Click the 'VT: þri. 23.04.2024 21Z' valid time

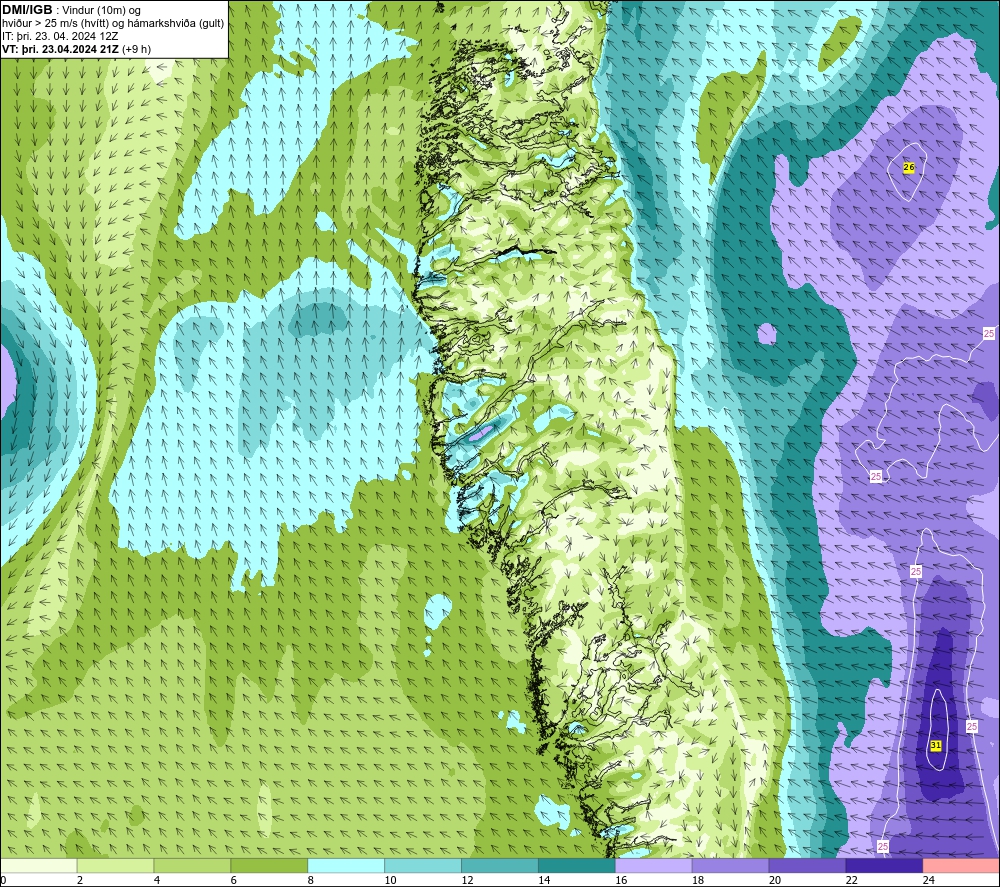61,49
